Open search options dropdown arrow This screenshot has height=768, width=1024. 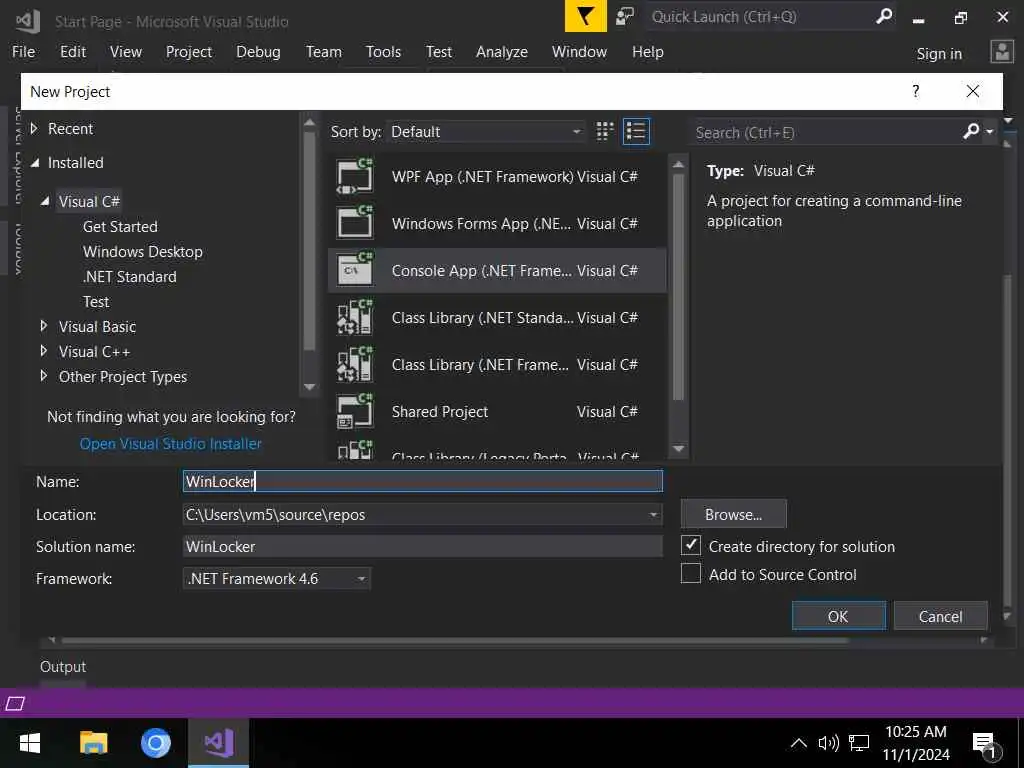989,133
